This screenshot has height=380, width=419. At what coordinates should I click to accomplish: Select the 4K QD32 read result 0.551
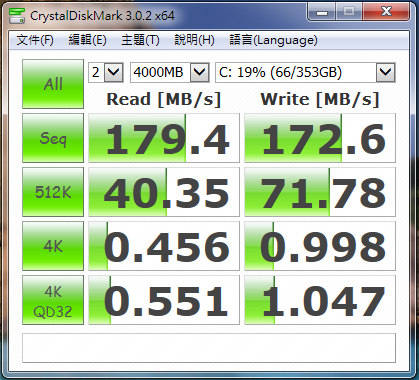tap(164, 300)
